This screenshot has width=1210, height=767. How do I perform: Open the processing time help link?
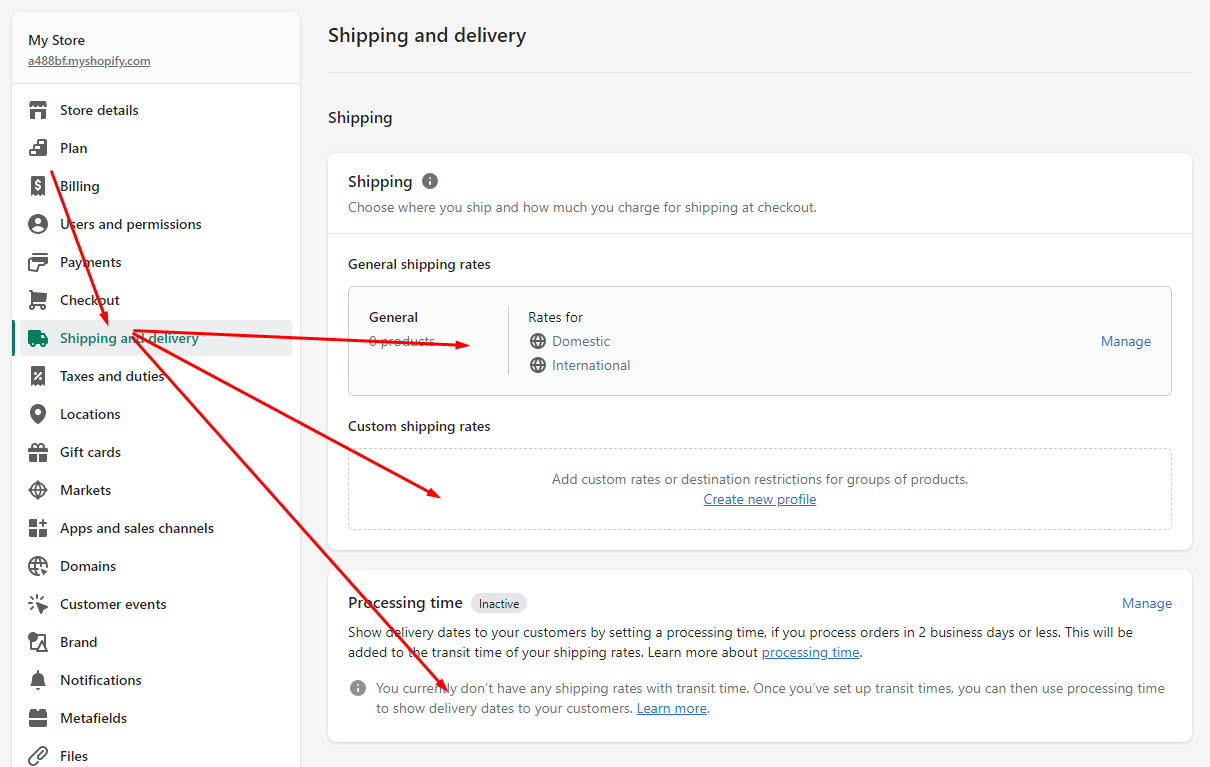pyautogui.click(x=810, y=652)
